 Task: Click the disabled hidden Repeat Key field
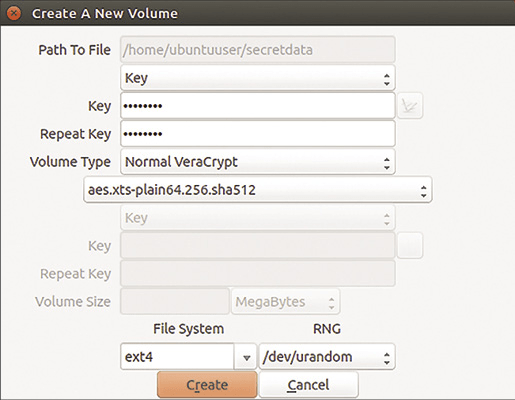[x=258, y=274]
